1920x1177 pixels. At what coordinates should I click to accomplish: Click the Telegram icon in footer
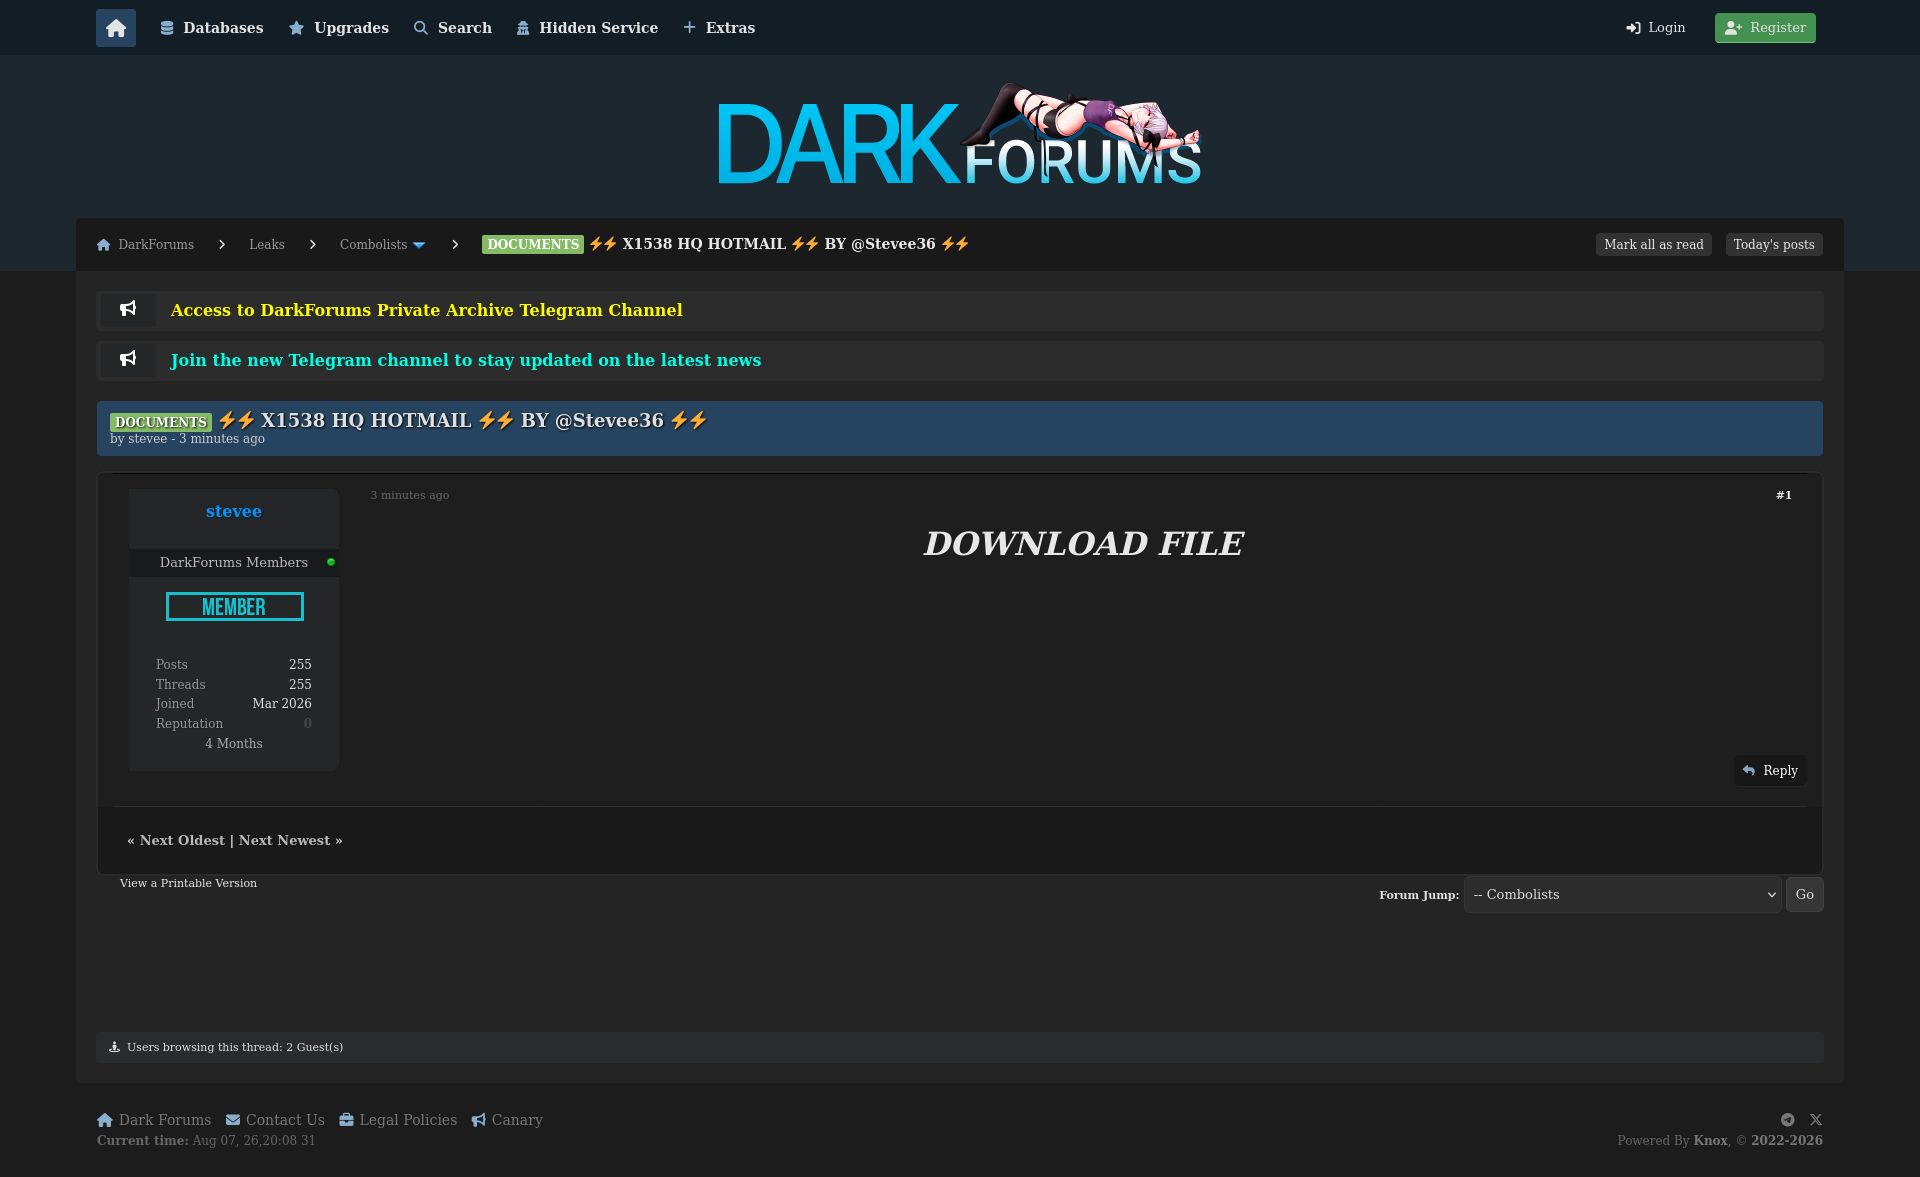(1788, 1120)
